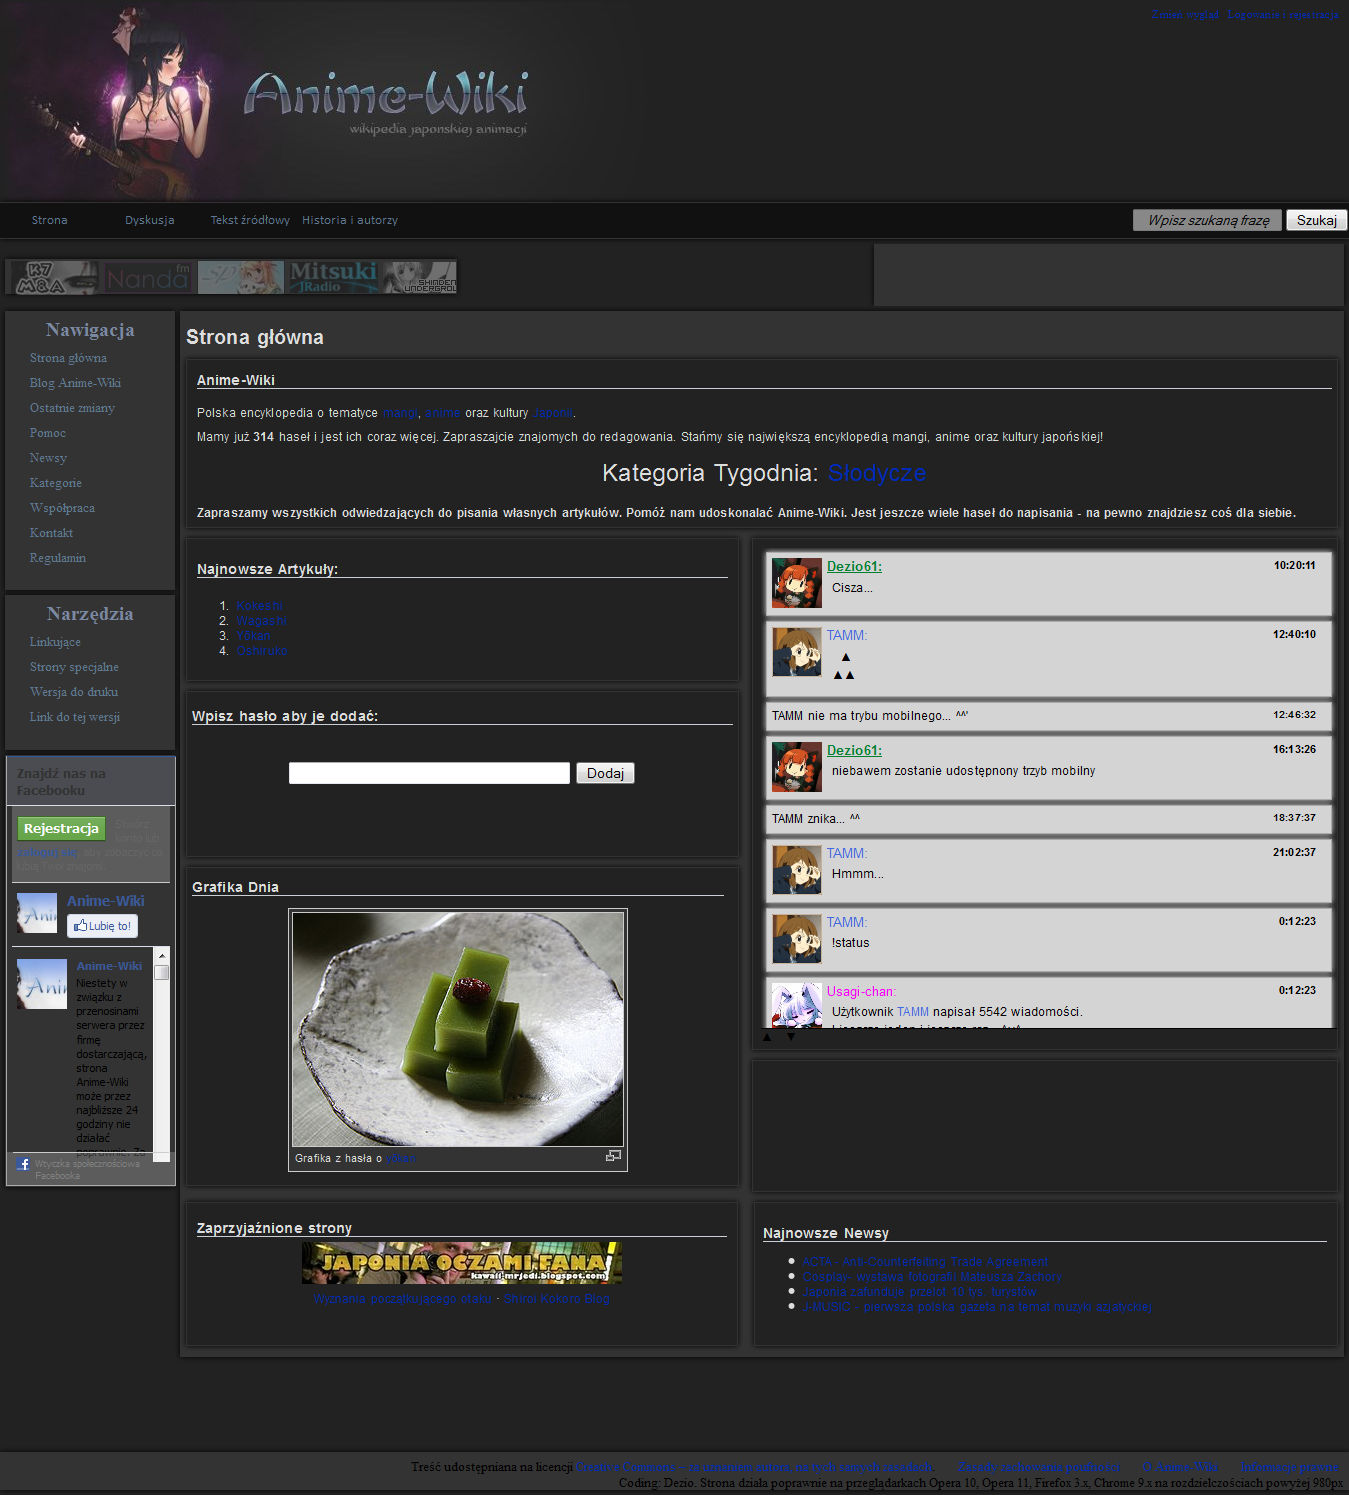1349x1495 pixels.
Task: Open the SP anime girl banner
Action: pos(241,277)
